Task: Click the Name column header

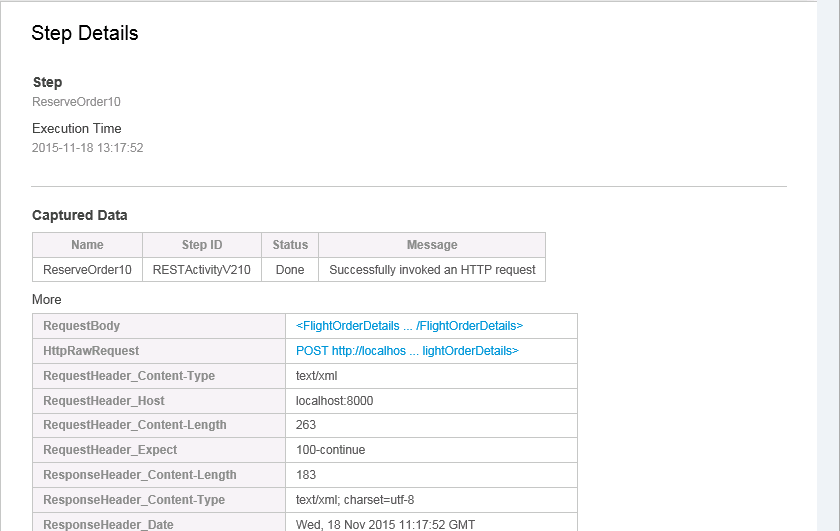Action: 87,245
